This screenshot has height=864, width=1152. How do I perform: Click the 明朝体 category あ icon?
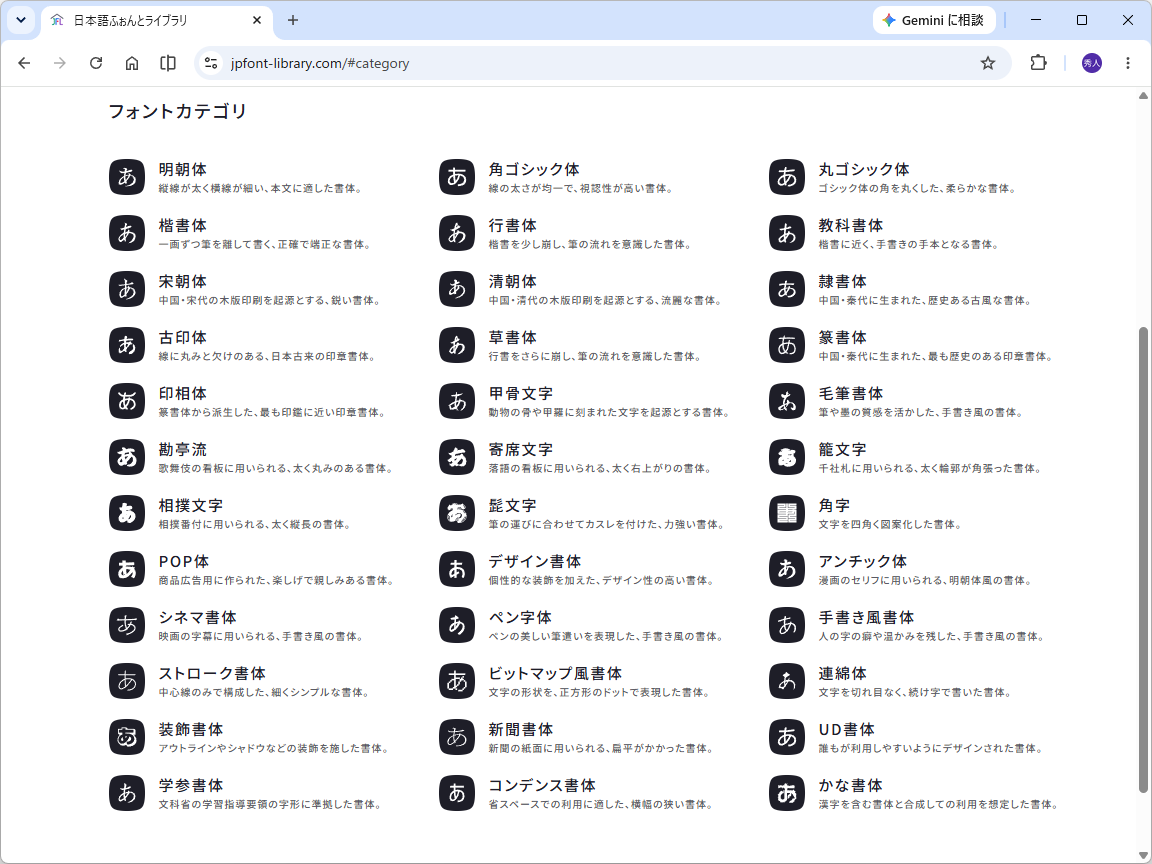127,177
